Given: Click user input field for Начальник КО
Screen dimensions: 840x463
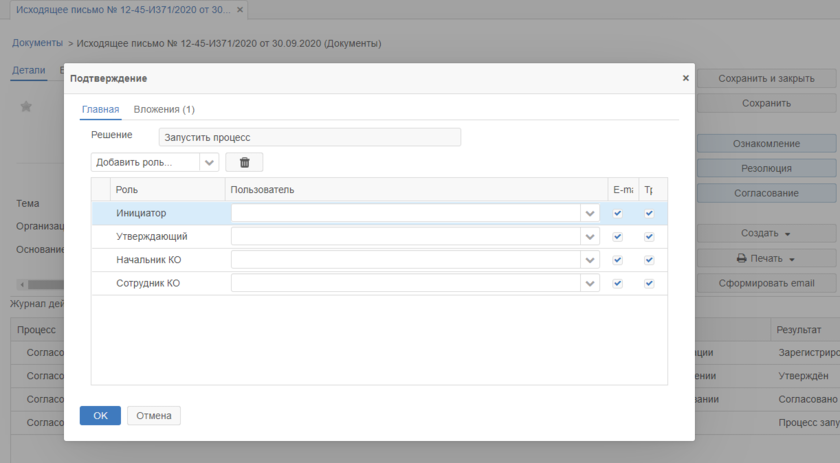Looking at the screenshot, I should [x=405, y=260].
